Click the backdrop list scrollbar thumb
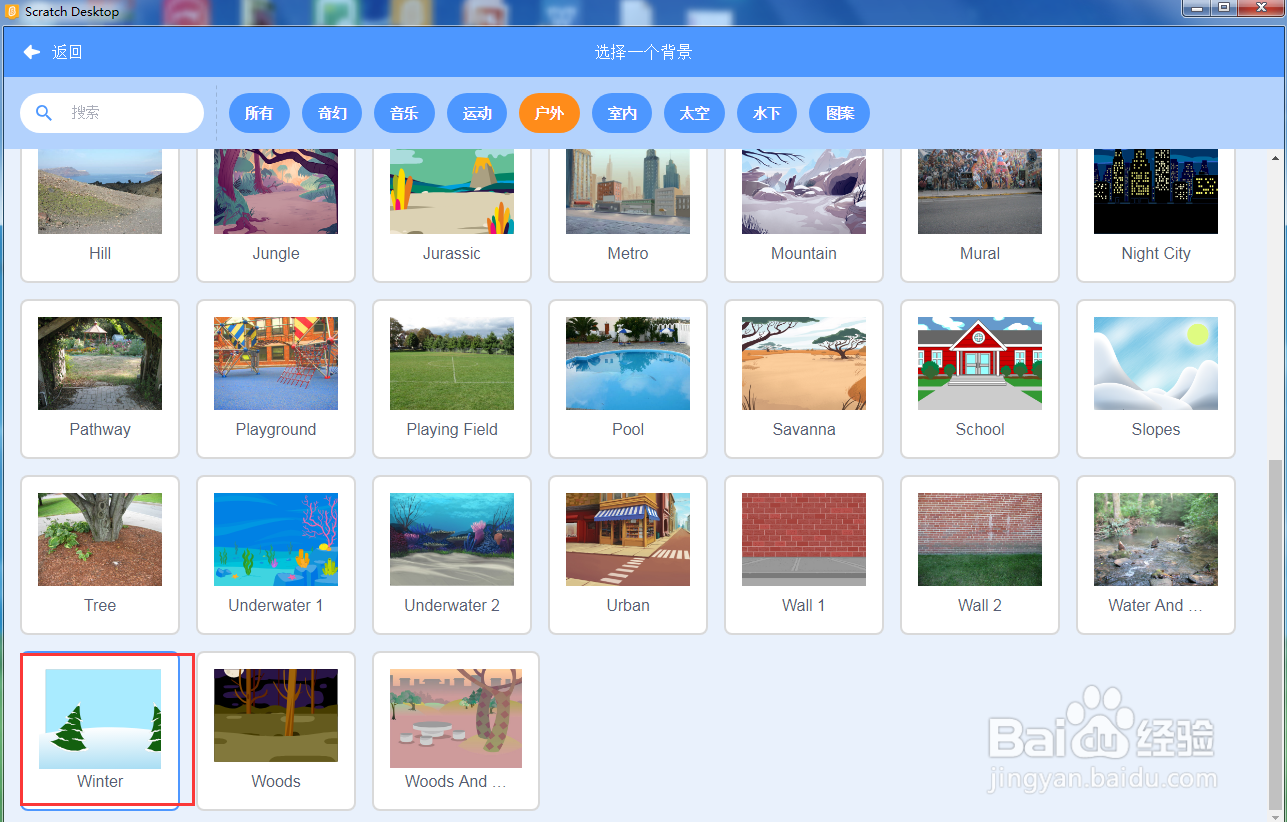Image resolution: width=1287 pixels, height=822 pixels. pyautogui.click(x=1275, y=633)
